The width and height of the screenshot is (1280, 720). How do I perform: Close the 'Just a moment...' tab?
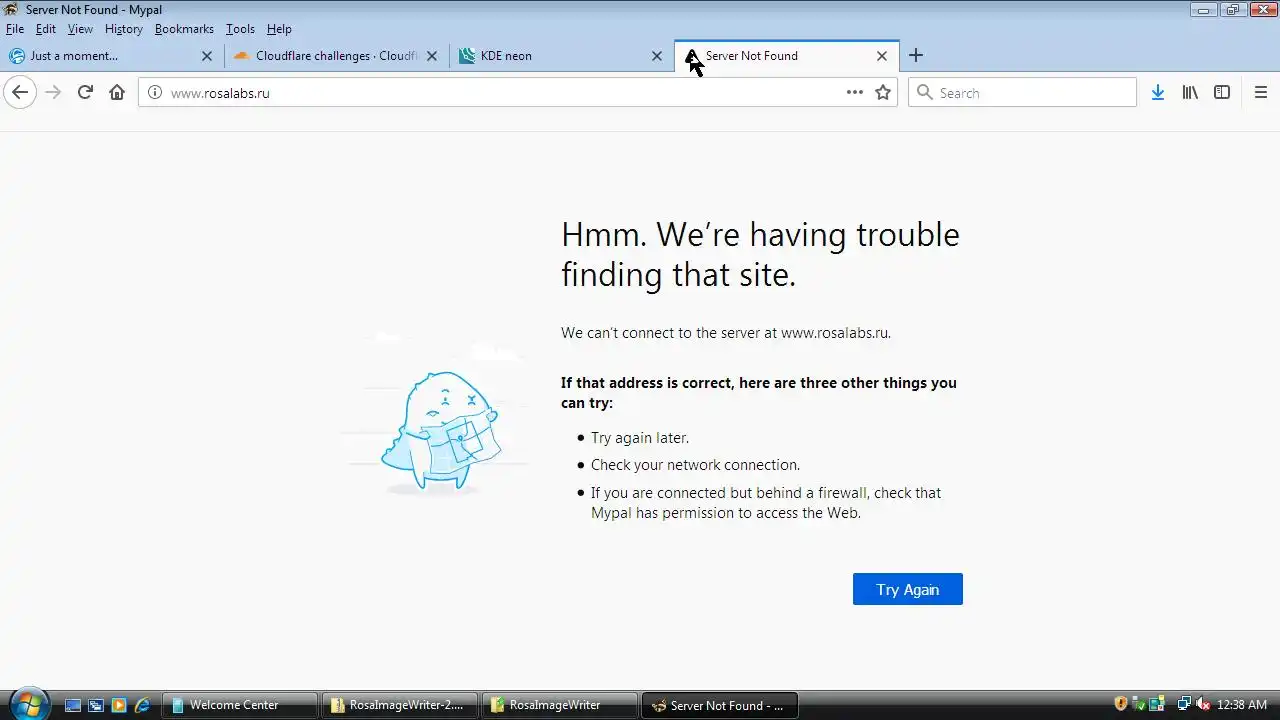coord(207,56)
